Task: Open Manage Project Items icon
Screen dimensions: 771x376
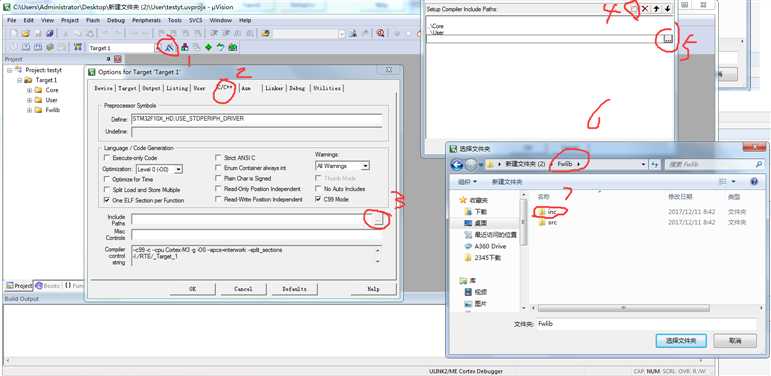Action: 184,47
